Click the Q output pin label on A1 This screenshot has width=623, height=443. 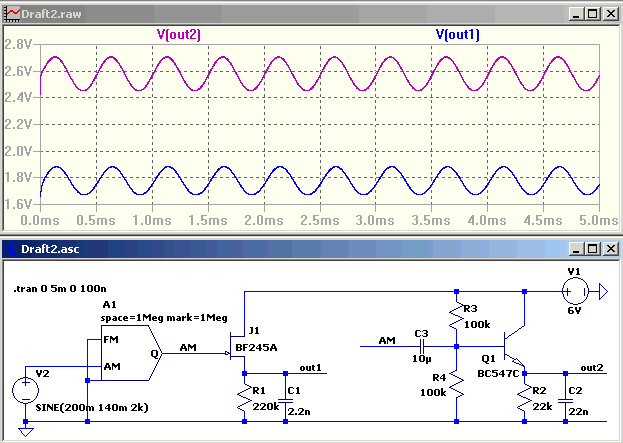click(155, 353)
